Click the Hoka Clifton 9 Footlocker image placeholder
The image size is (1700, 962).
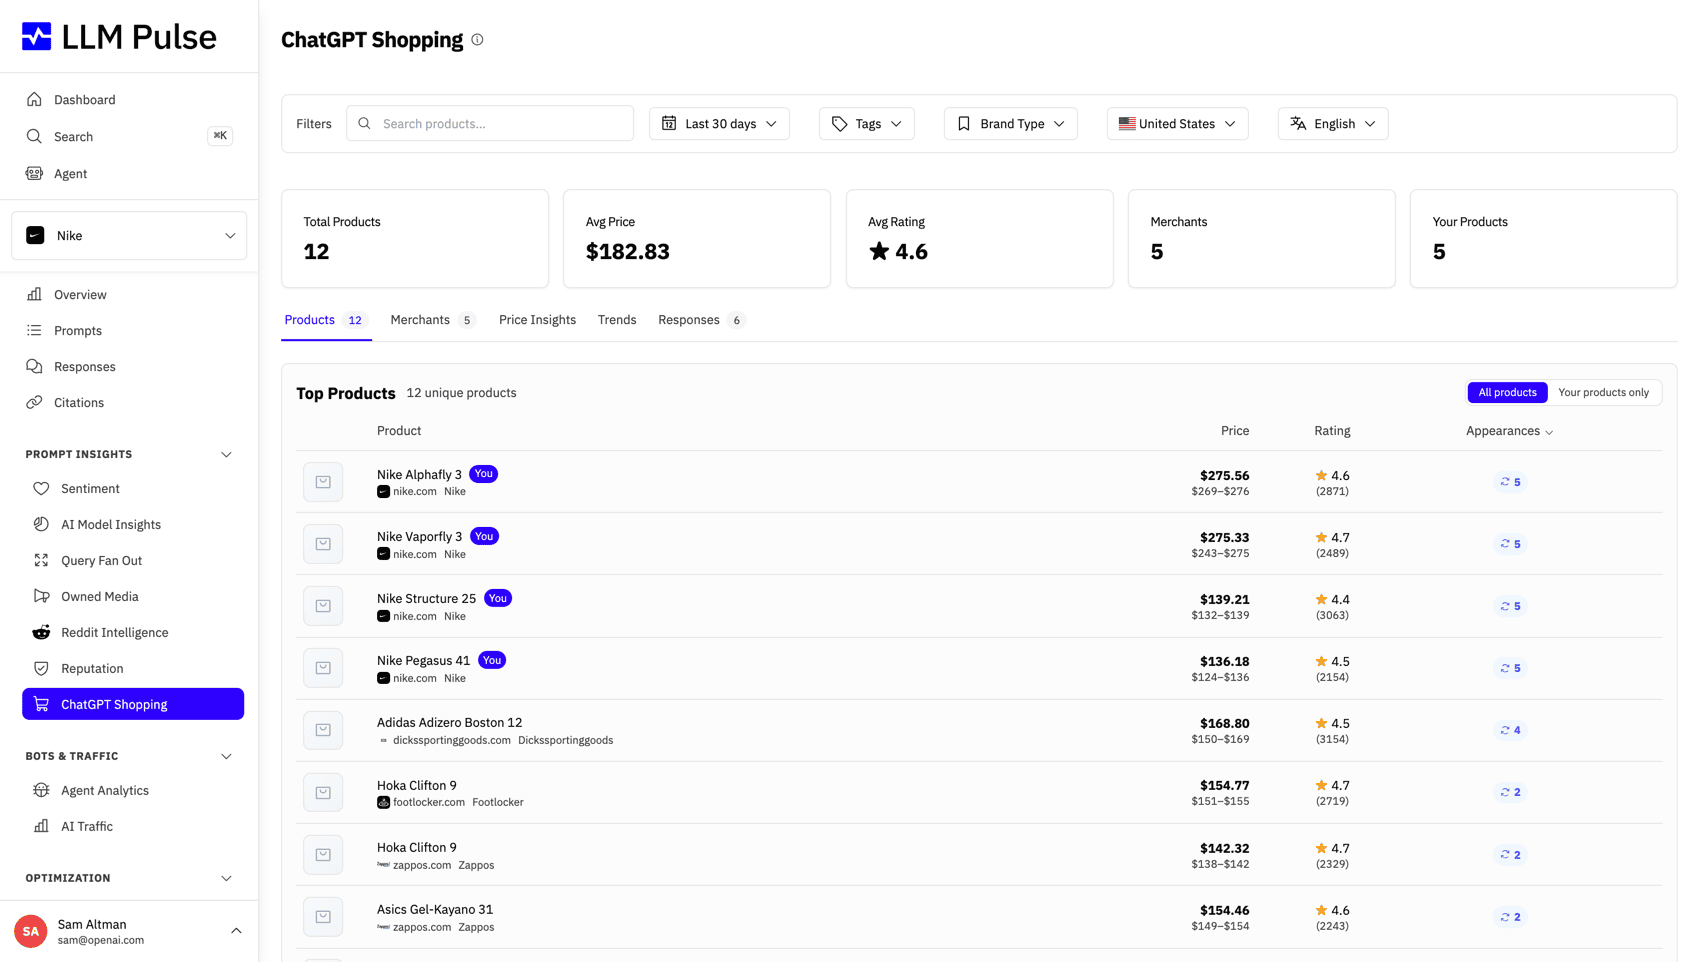[323, 792]
